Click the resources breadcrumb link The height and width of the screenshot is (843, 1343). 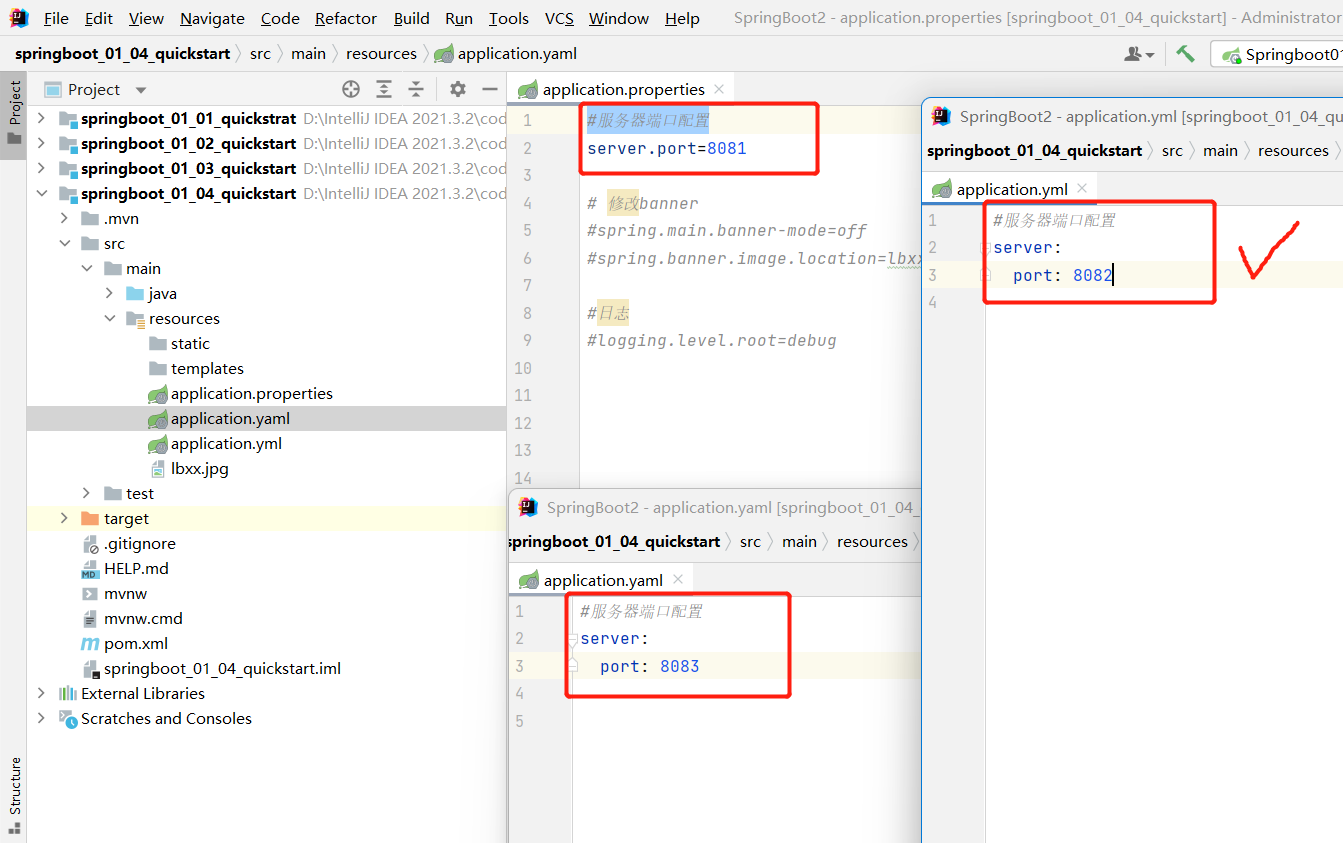[x=381, y=53]
